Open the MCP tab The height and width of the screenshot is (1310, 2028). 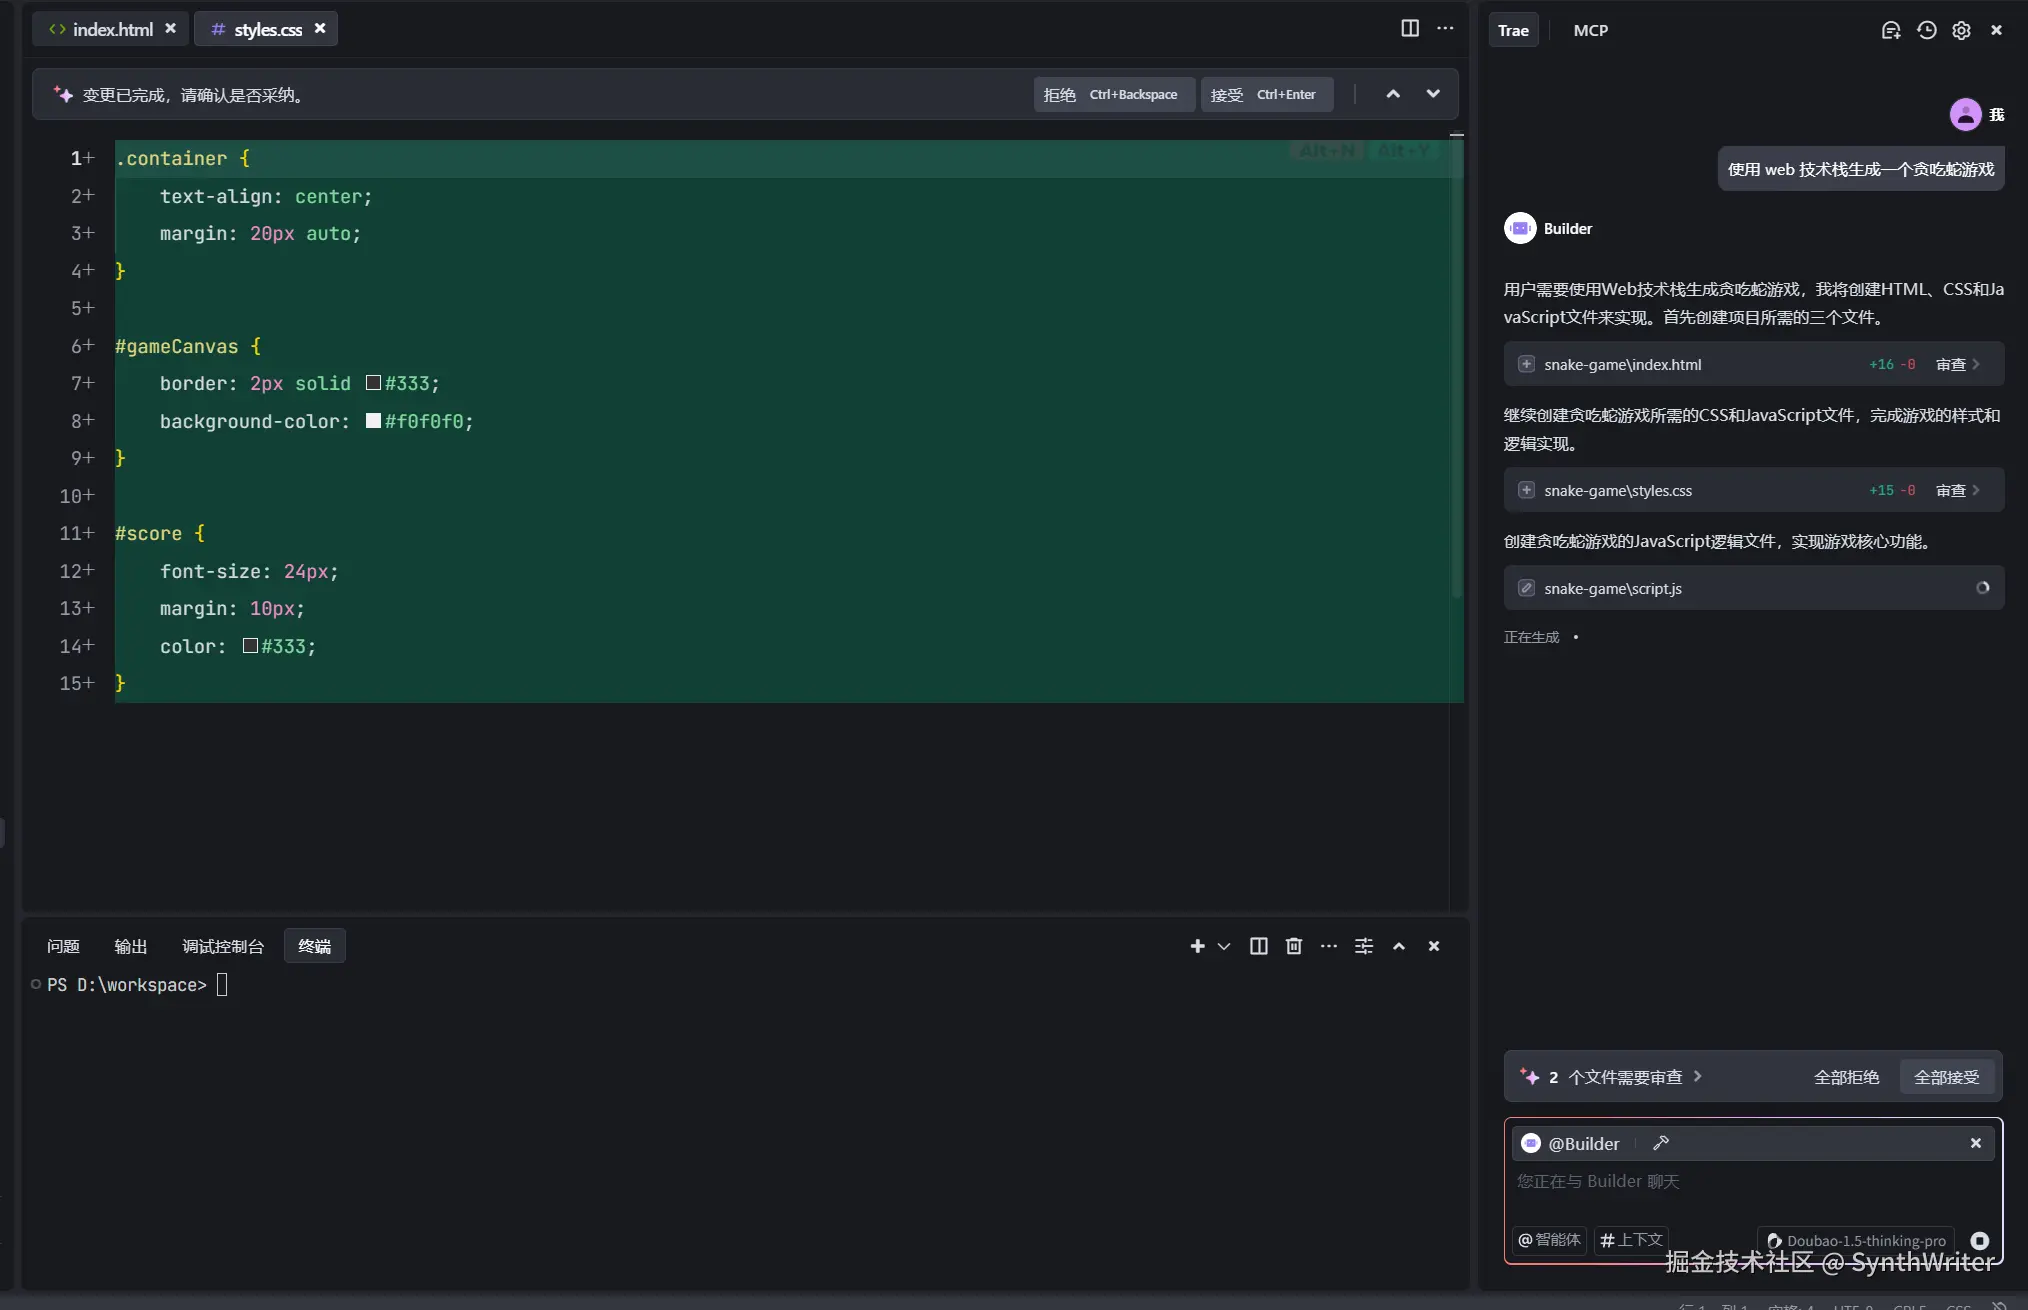click(1590, 30)
